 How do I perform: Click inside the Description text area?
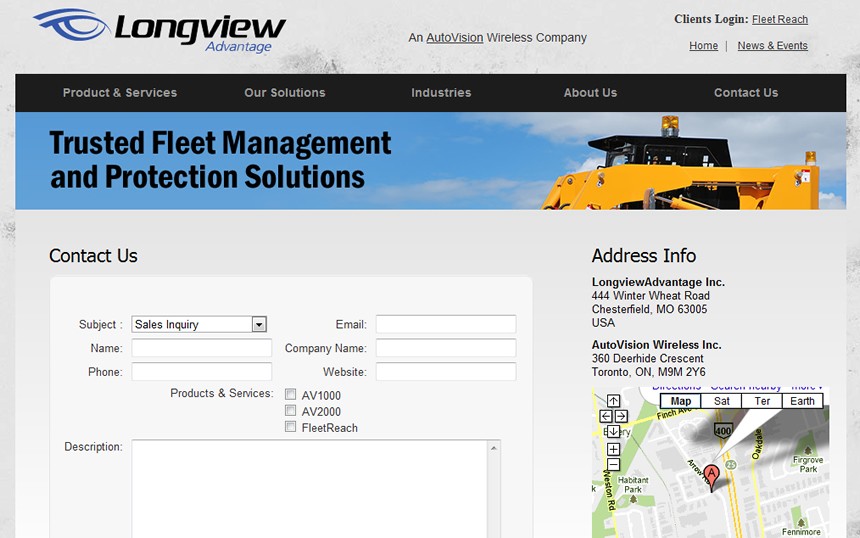click(309, 489)
